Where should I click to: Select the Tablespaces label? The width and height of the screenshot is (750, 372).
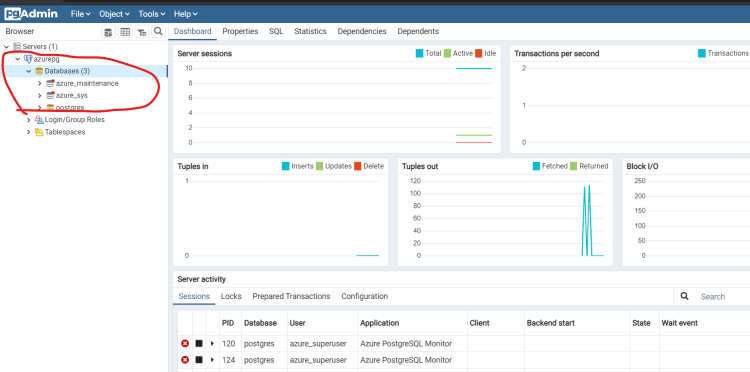click(x=65, y=132)
